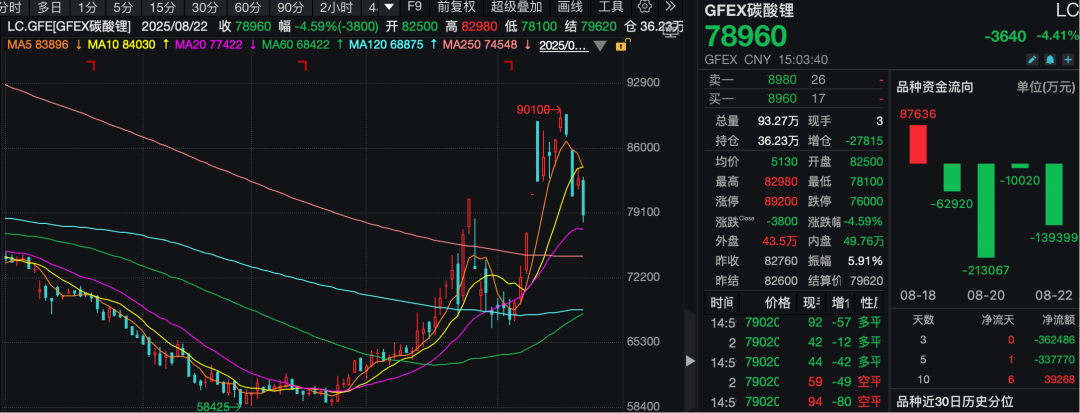1080x413 pixels.
Task: Click the green -139399 outflow bar for 08-22
Action: (1054, 194)
